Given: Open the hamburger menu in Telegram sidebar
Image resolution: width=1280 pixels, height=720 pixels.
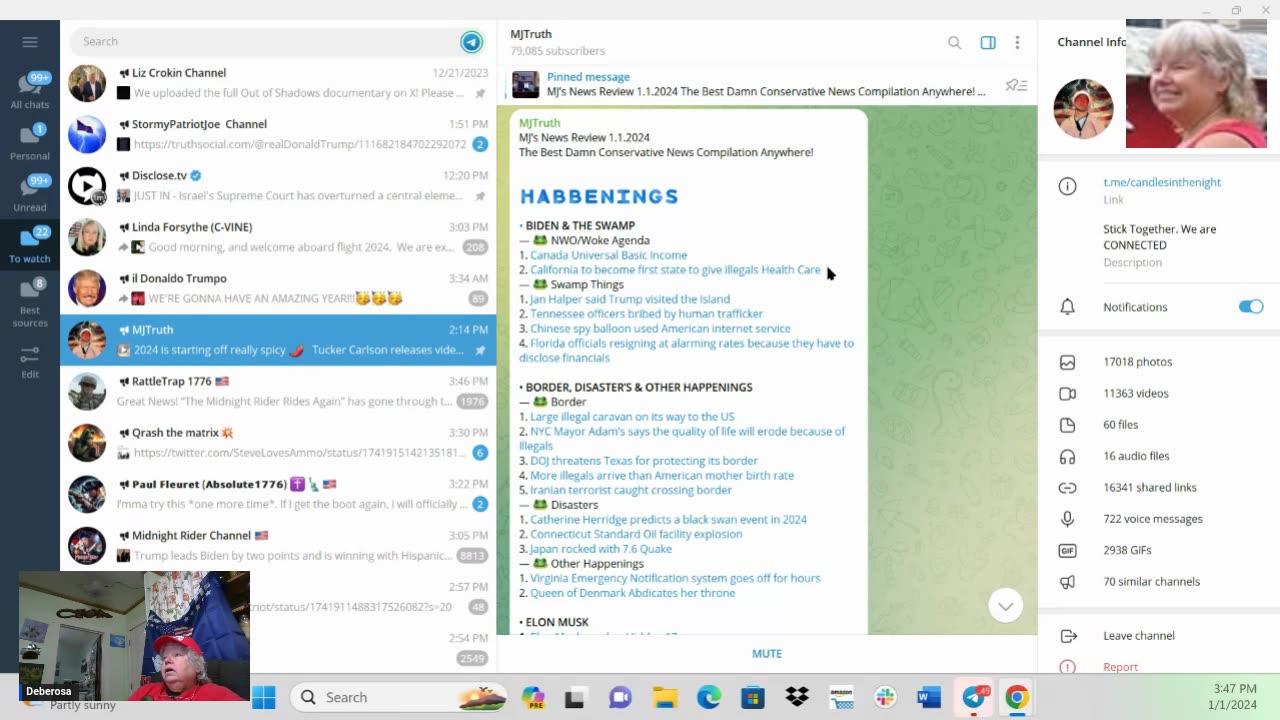Looking at the screenshot, I should tap(30, 42).
